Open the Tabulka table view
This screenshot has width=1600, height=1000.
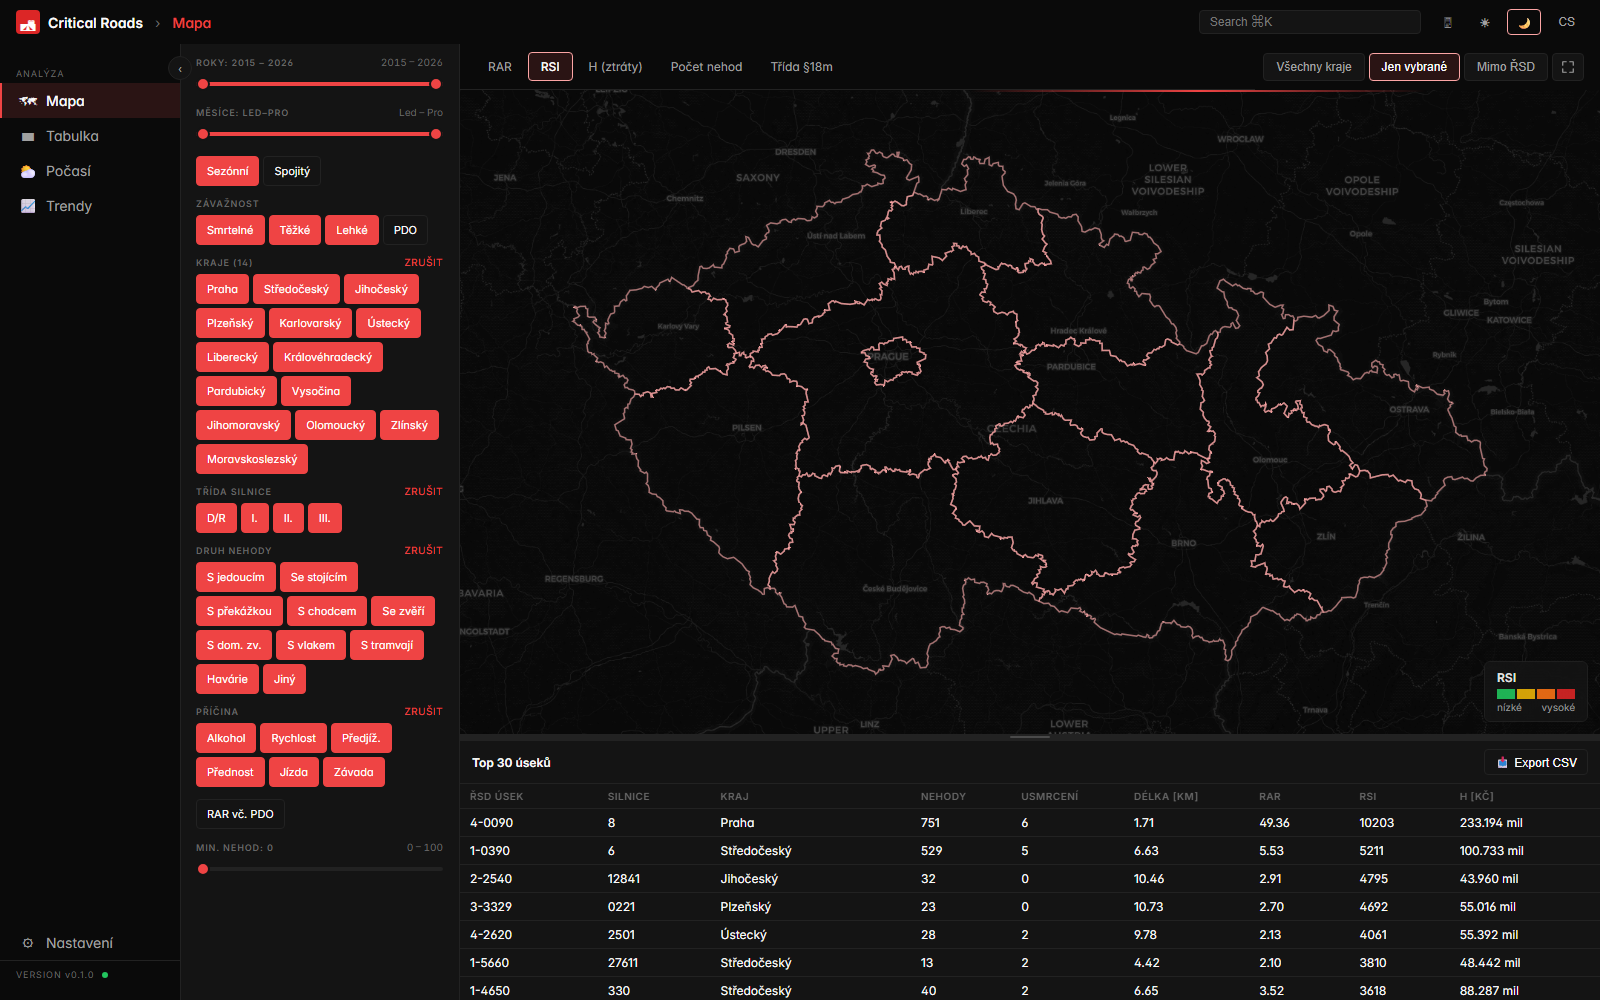pos(72,136)
